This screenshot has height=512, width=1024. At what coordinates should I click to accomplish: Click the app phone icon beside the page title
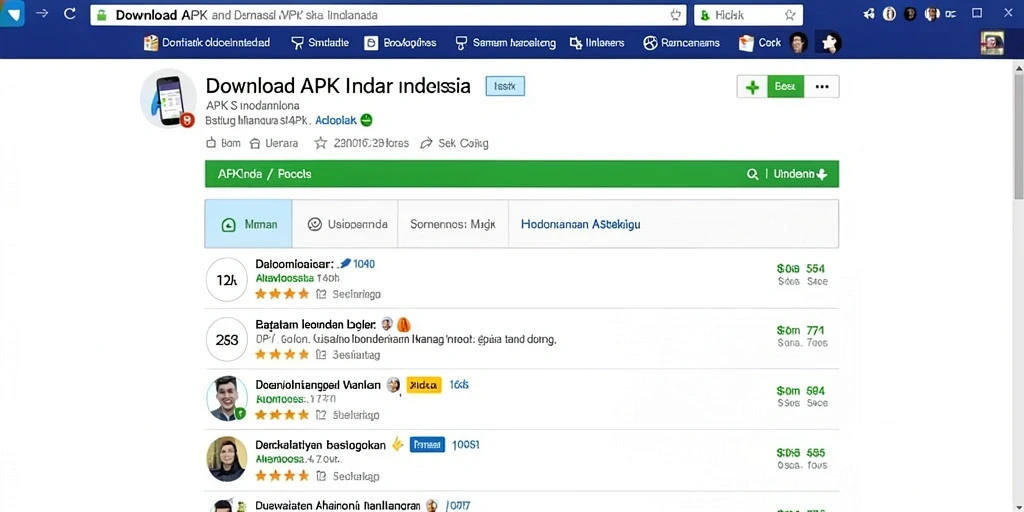point(168,98)
